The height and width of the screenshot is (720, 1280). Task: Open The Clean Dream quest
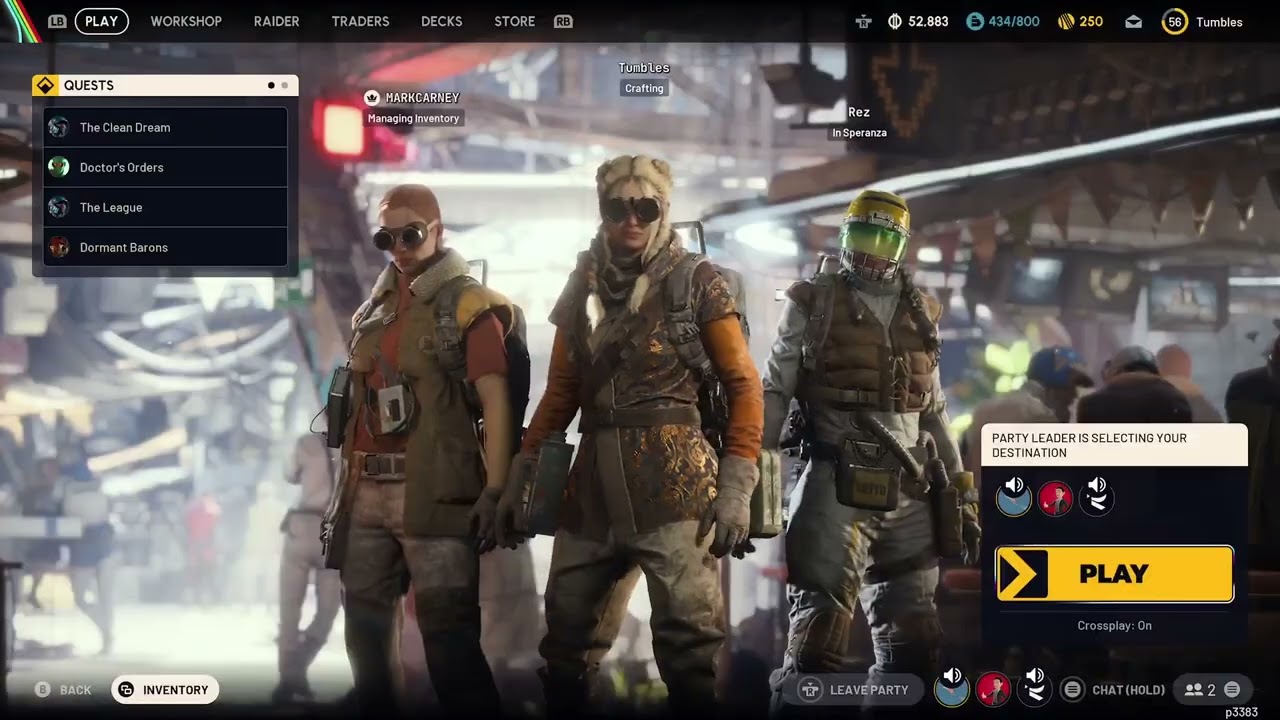coord(165,127)
